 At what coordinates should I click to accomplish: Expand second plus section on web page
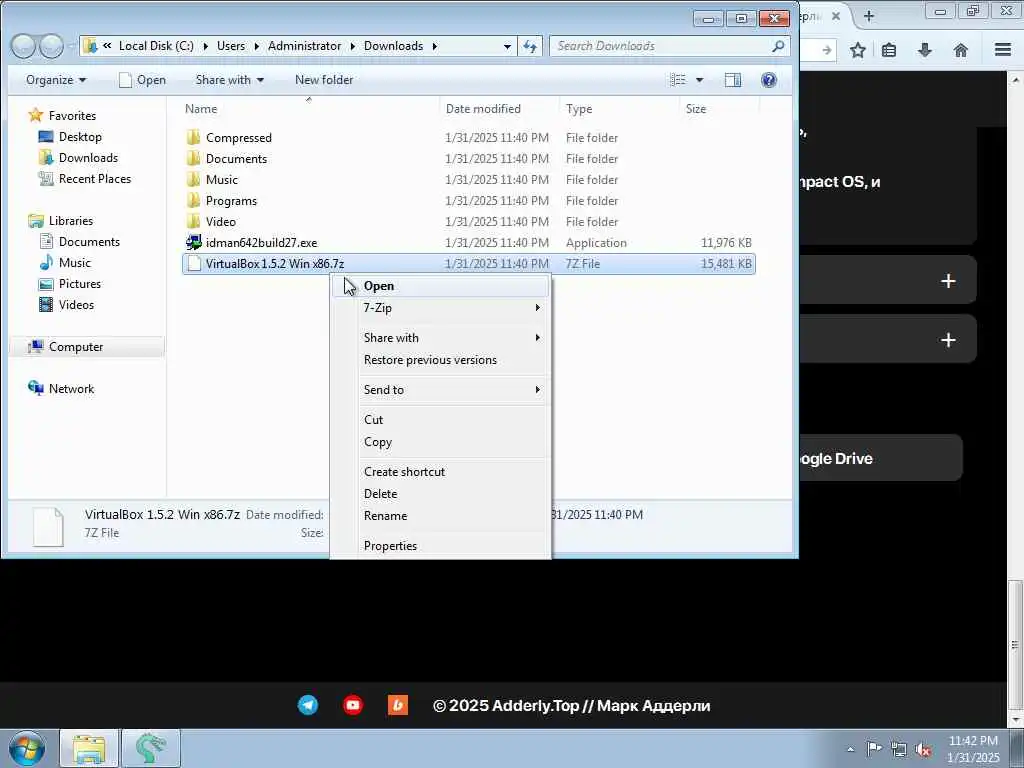[948, 340]
